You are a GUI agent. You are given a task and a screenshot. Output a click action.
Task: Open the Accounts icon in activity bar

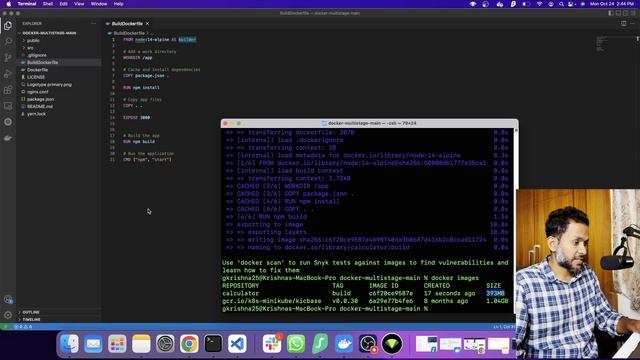(x=8, y=299)
